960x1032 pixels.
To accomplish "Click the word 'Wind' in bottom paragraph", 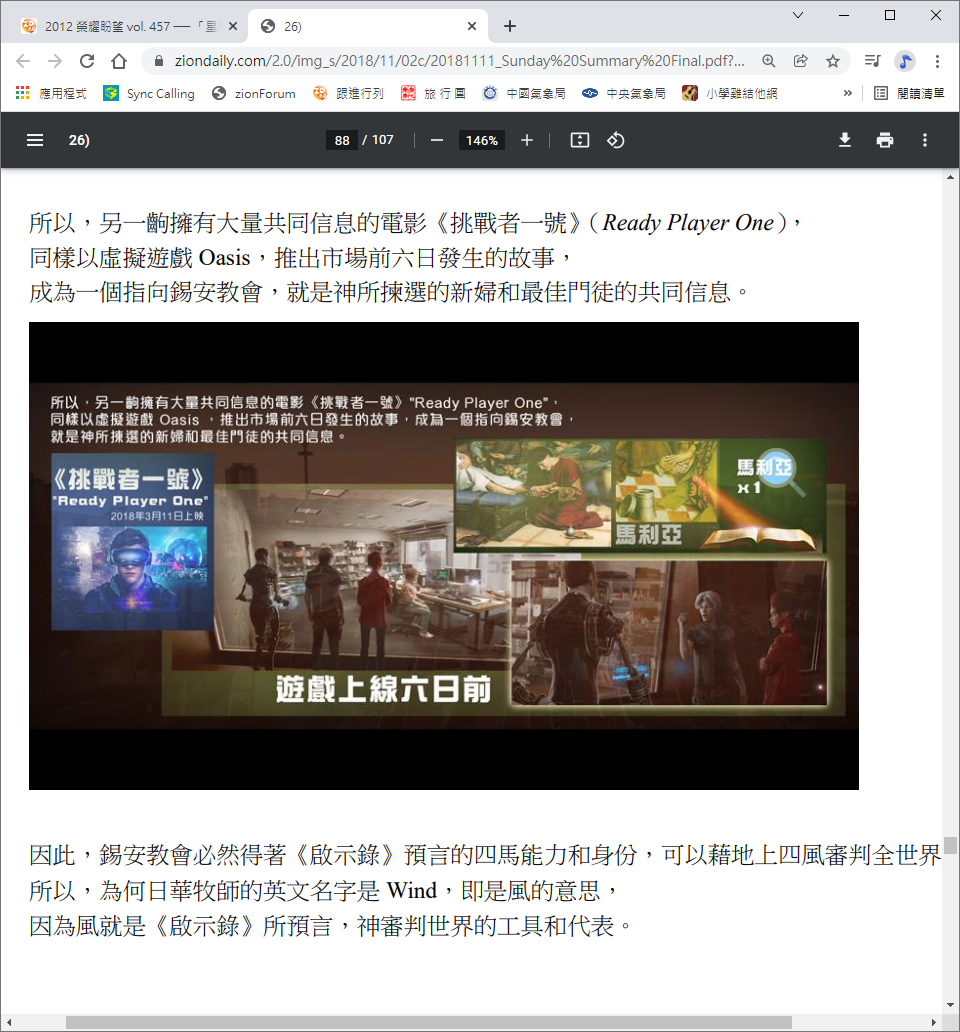I will [x=412, y=890].
